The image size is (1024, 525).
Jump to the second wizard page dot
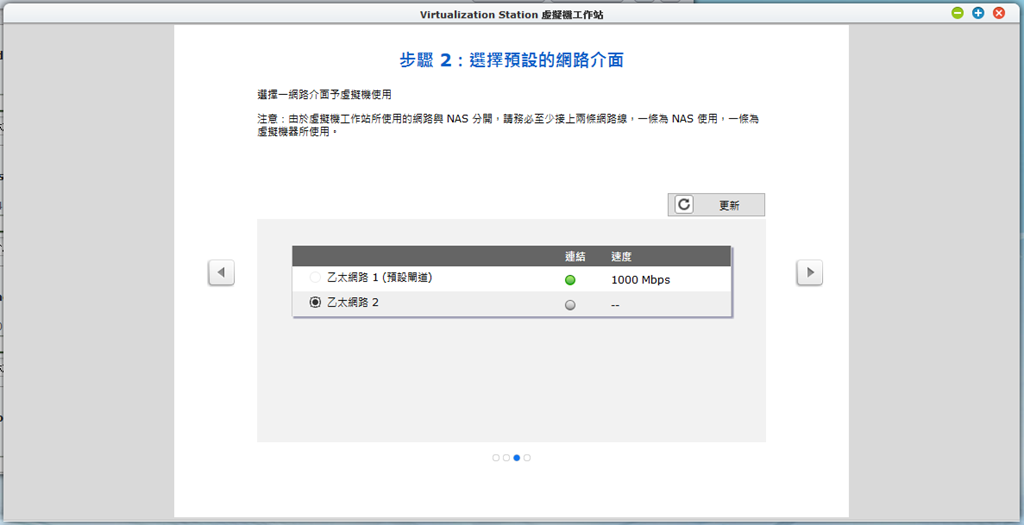(506, 458)
